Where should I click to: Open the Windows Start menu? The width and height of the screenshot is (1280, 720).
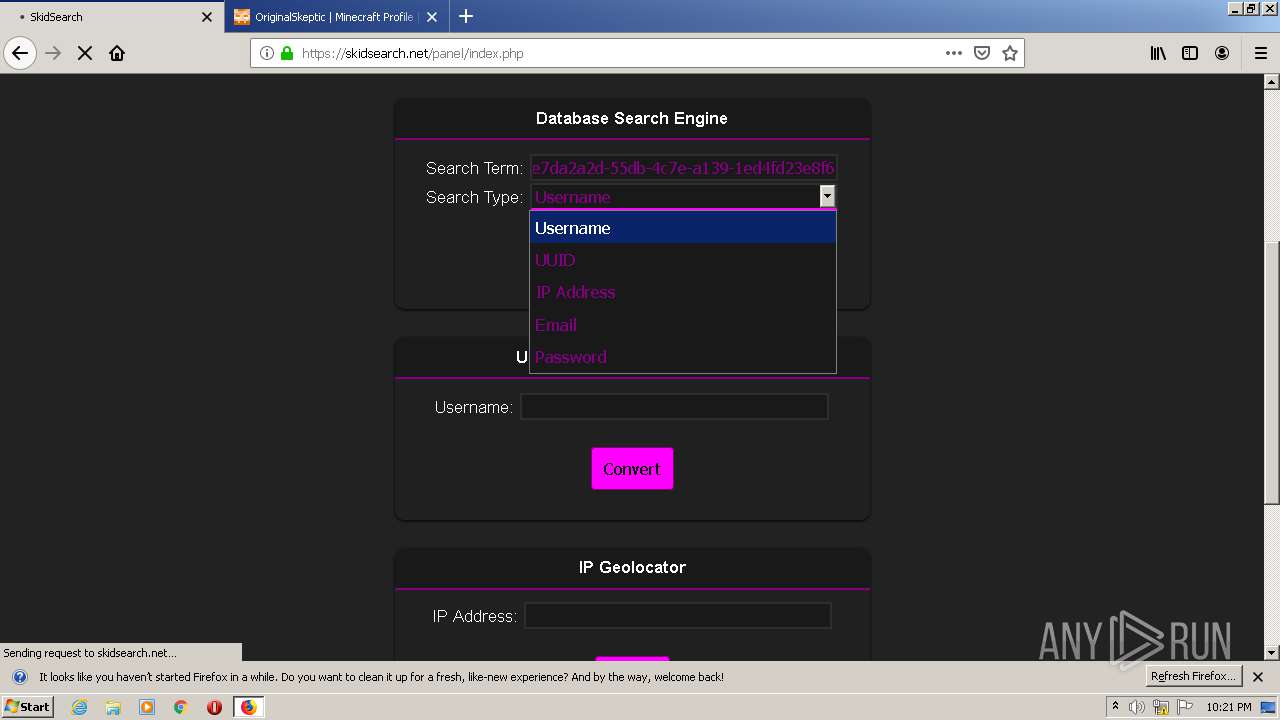tap(27, 706)
